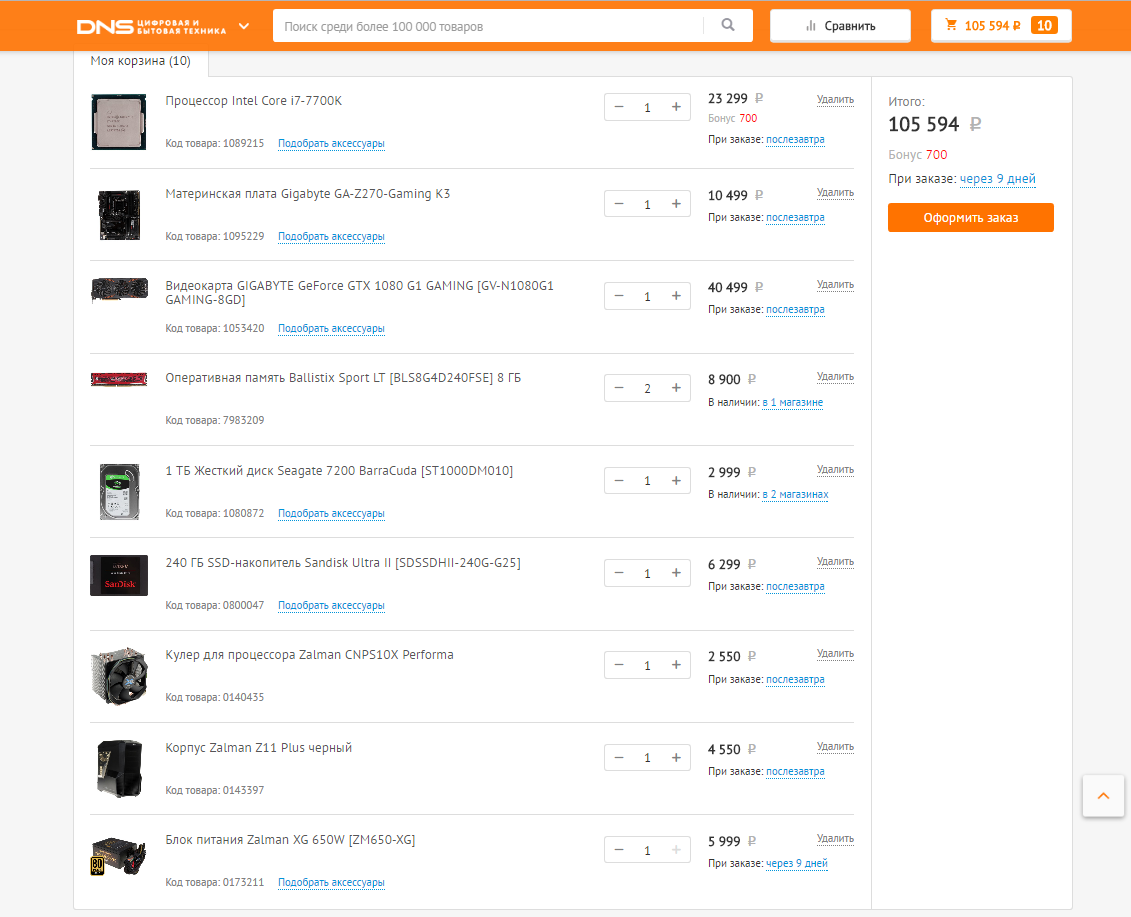The height and width of the screenshot is (917, 1131).
Task: Decrease quantity of Gigabyte GA-Z270 motherboard
Action: (x=619, y=204)
